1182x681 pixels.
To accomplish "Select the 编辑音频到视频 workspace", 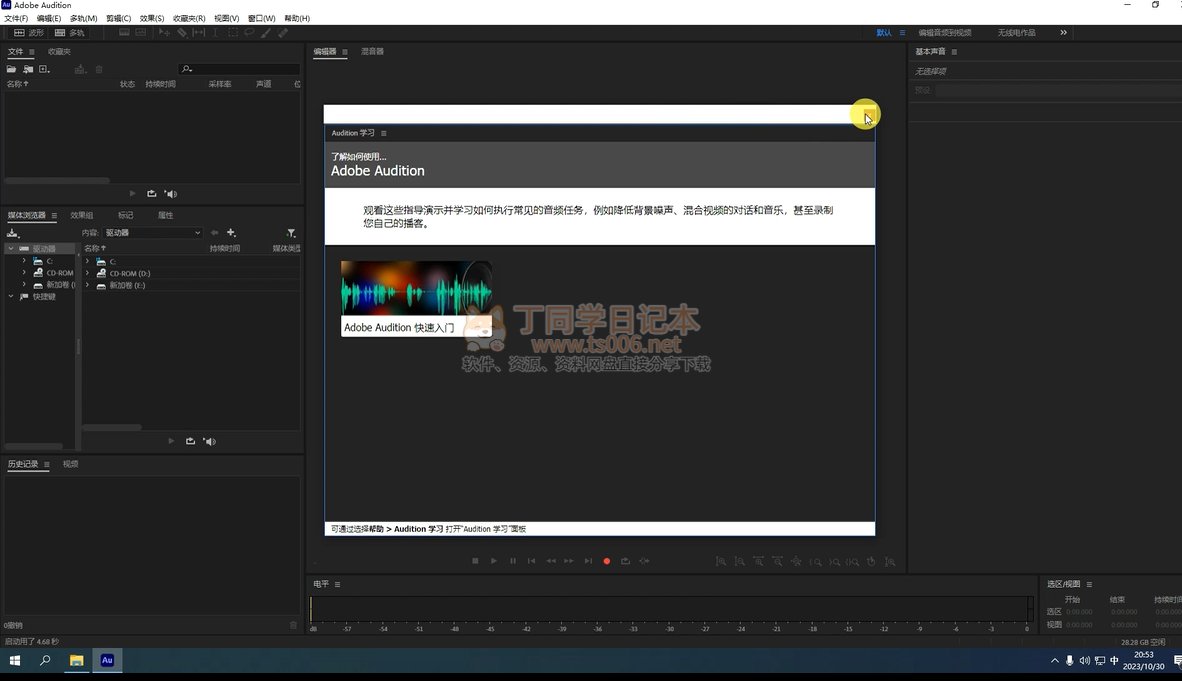I will pyautogui.click(x=944, y=33).
